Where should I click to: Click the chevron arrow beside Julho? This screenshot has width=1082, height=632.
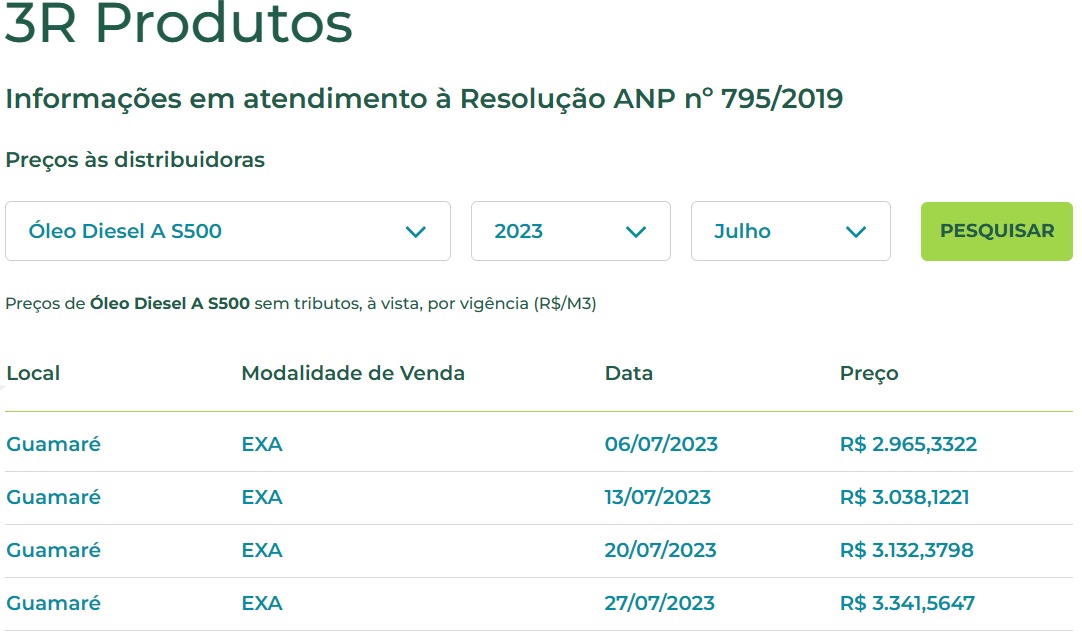point(856,232)
